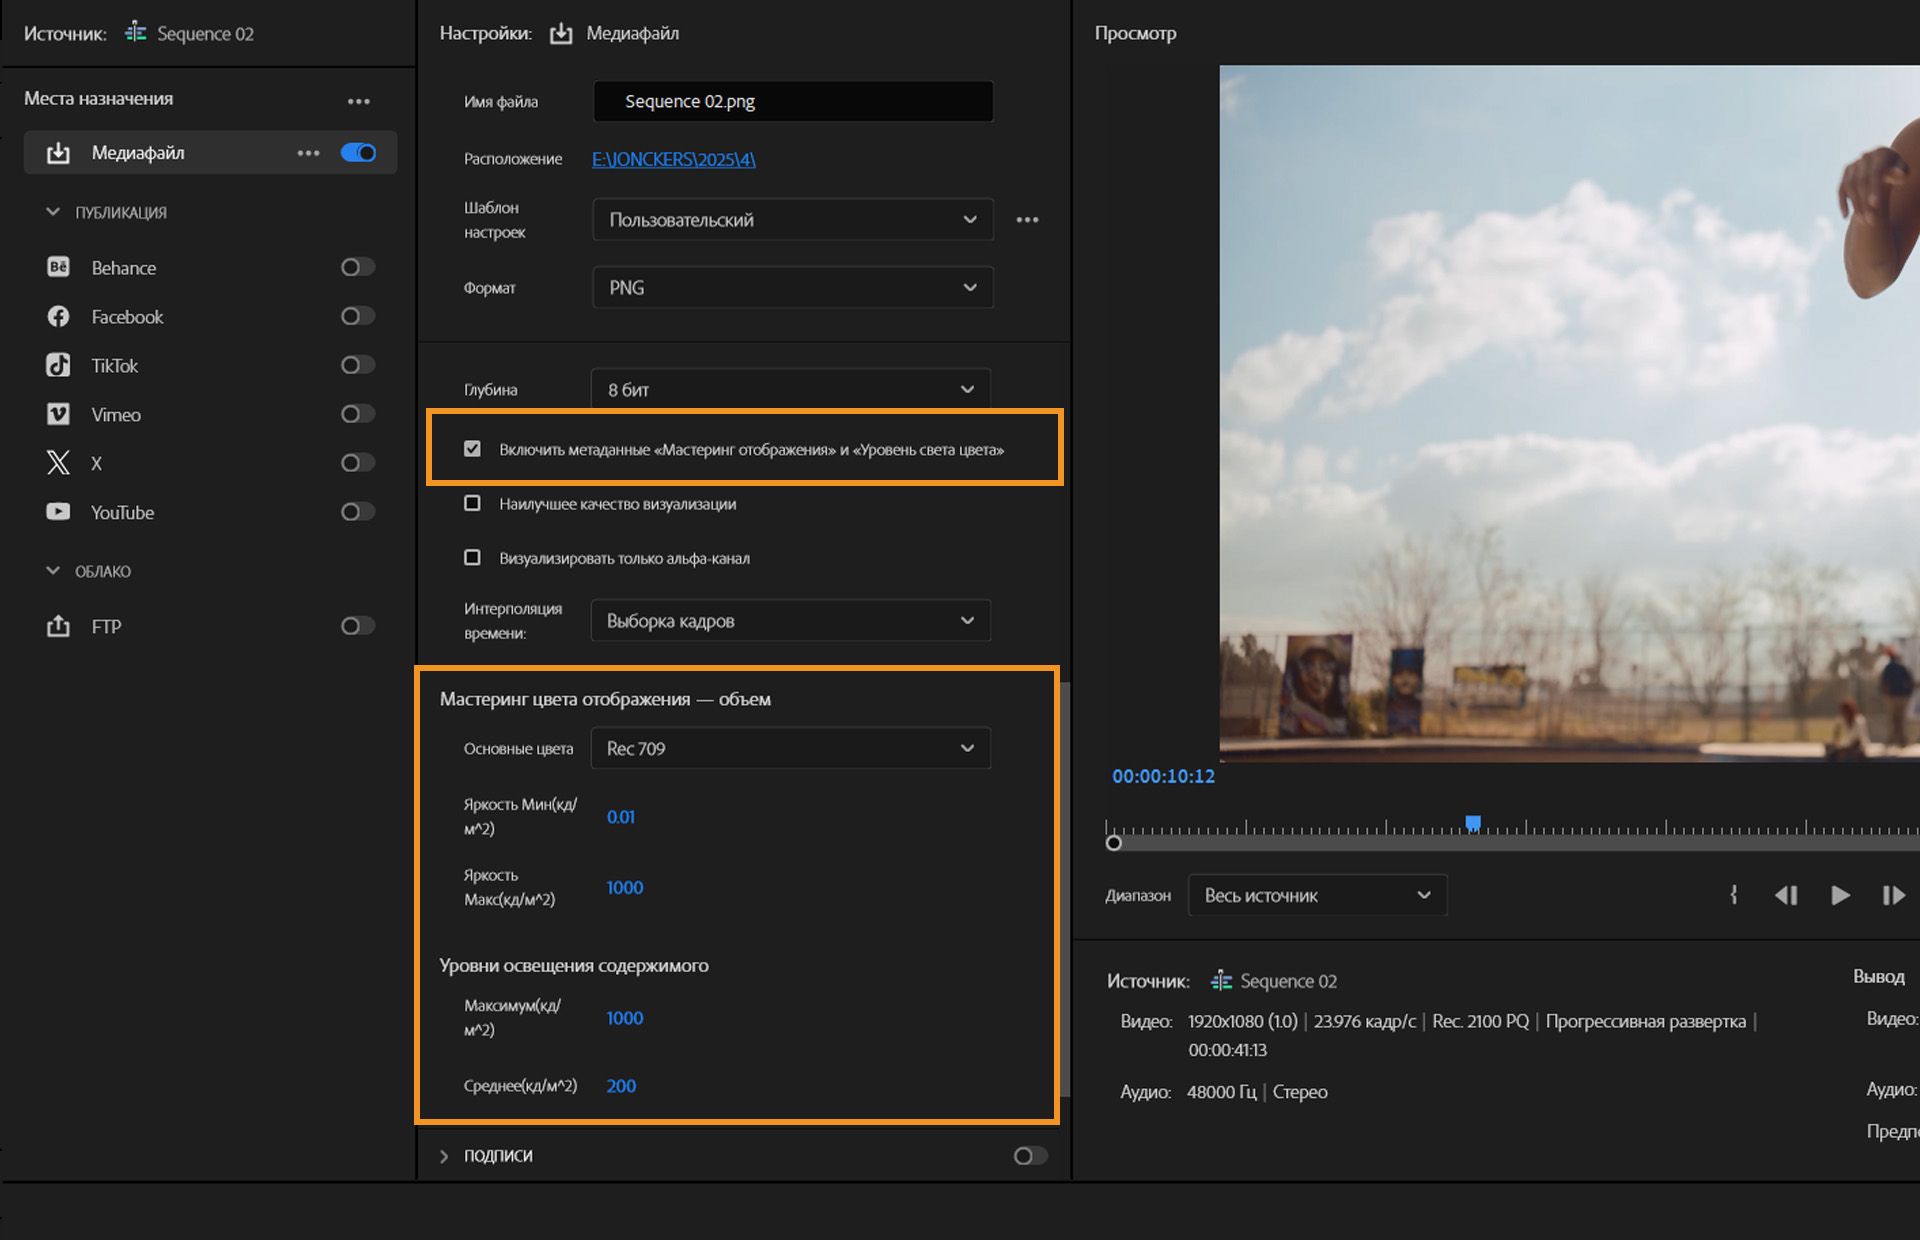Screen dimensions: 1920x1240
Task: Click the settings panel vertical scrollbar
Action: click(1064, 888)
